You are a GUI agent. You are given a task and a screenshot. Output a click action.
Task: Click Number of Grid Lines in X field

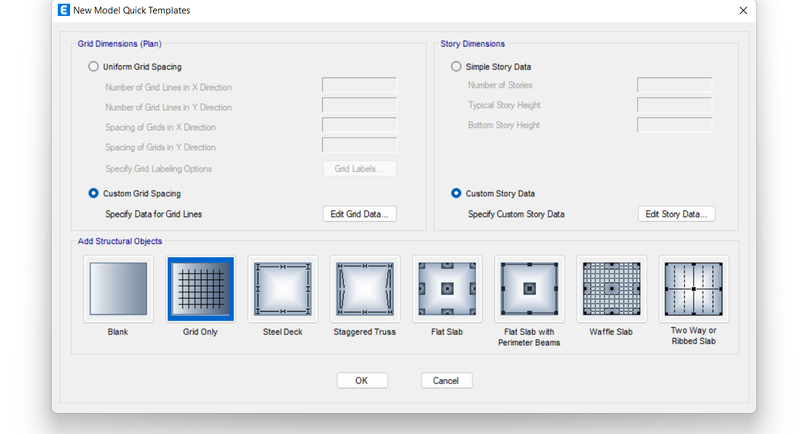tap(359, 85)
